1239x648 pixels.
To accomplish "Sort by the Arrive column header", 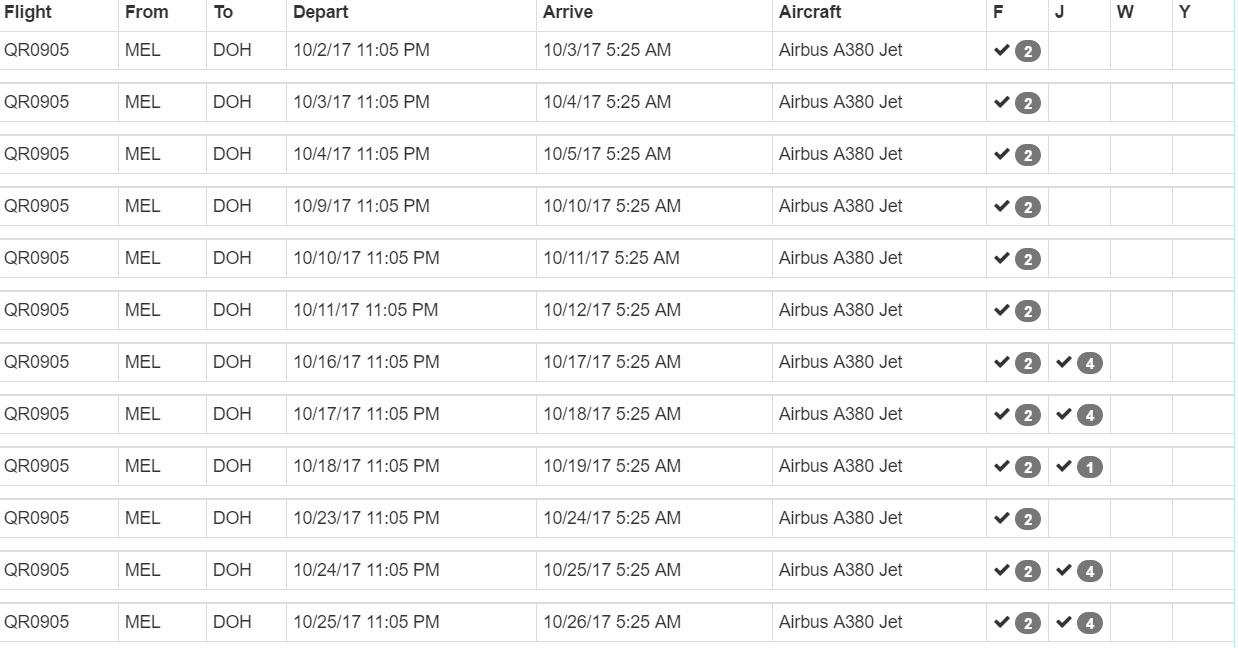I will coord(568,12).
